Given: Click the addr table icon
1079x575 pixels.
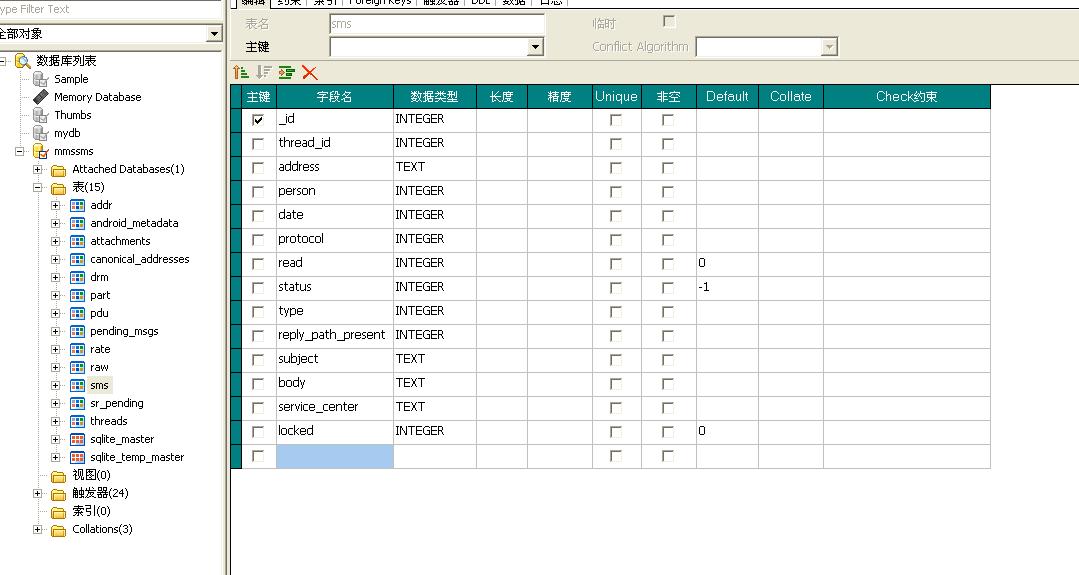Looking at the screenshot, I should (x=77, y=205).
